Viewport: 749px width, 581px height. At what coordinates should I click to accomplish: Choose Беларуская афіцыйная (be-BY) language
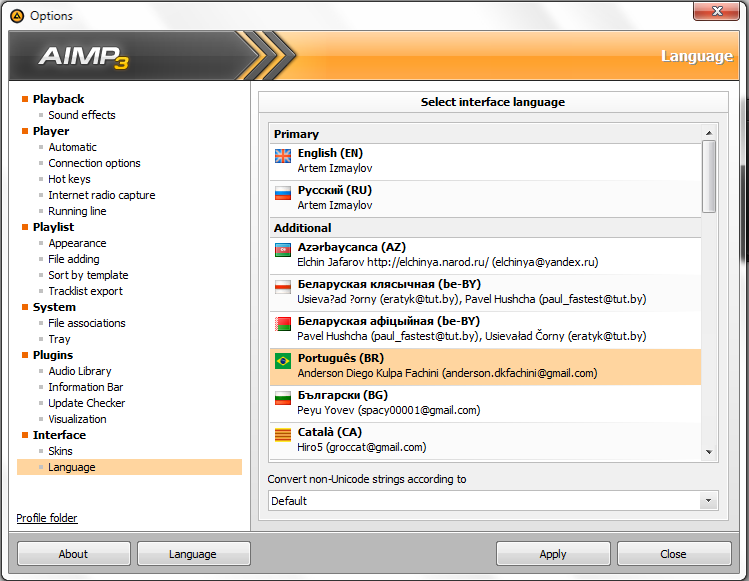pyautogui.click(x=486, y=330)
